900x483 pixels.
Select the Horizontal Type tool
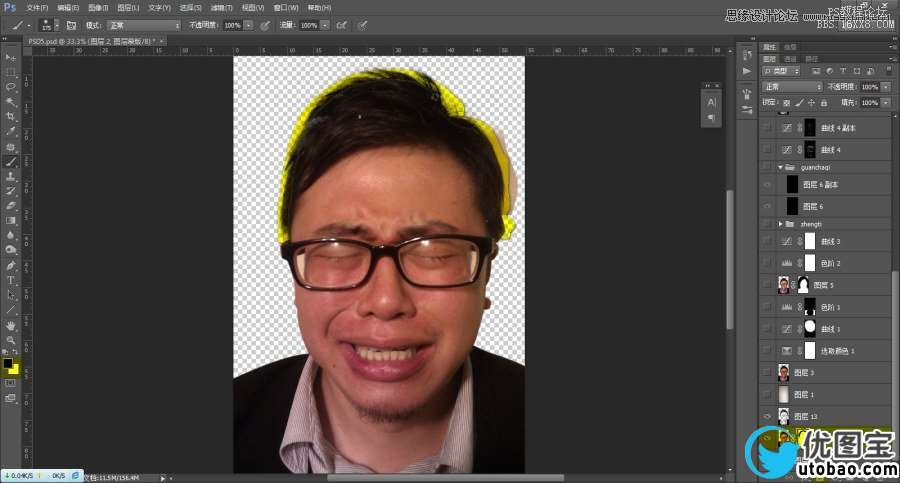(x=11, y=280)
